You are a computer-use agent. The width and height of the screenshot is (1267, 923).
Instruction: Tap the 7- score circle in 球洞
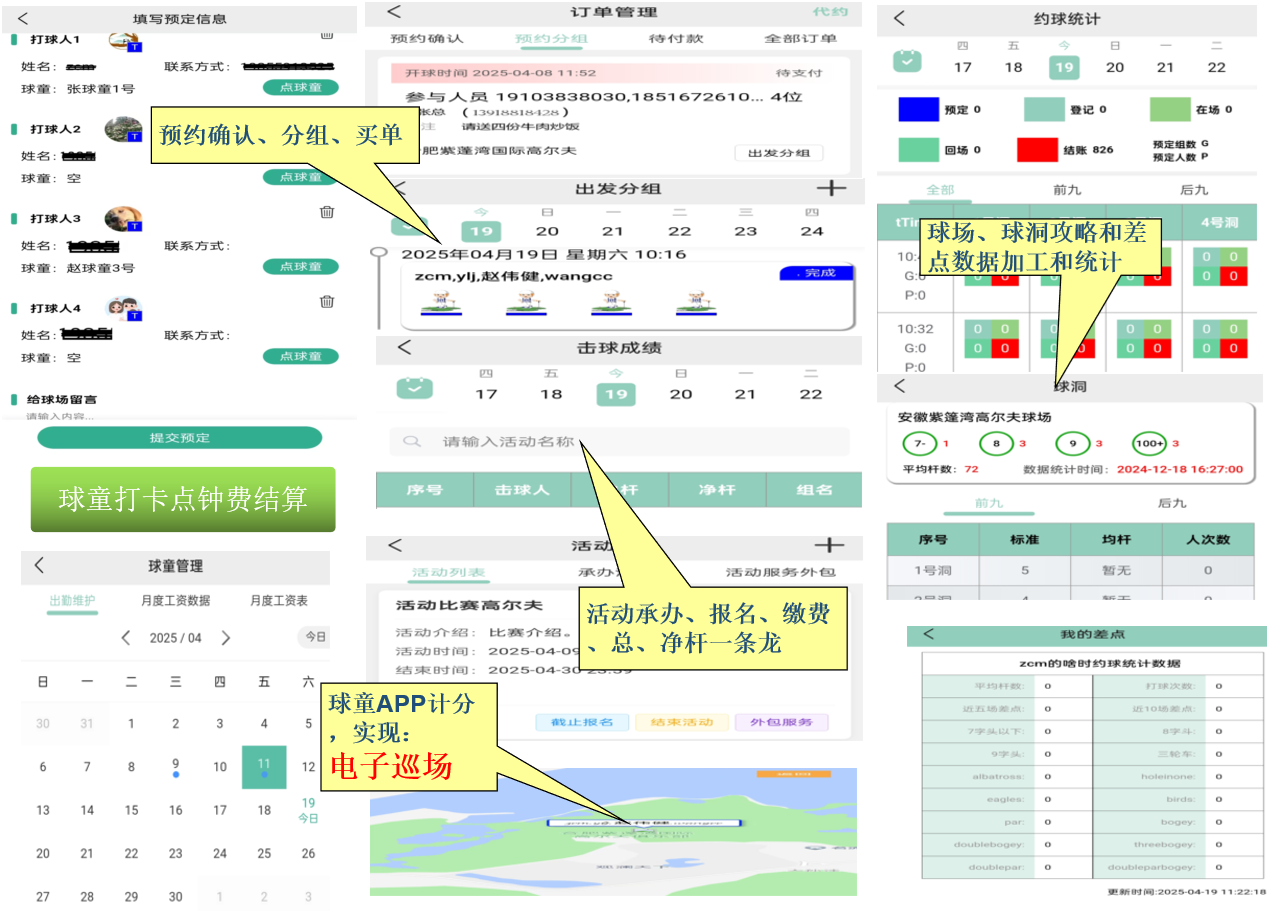920,443
